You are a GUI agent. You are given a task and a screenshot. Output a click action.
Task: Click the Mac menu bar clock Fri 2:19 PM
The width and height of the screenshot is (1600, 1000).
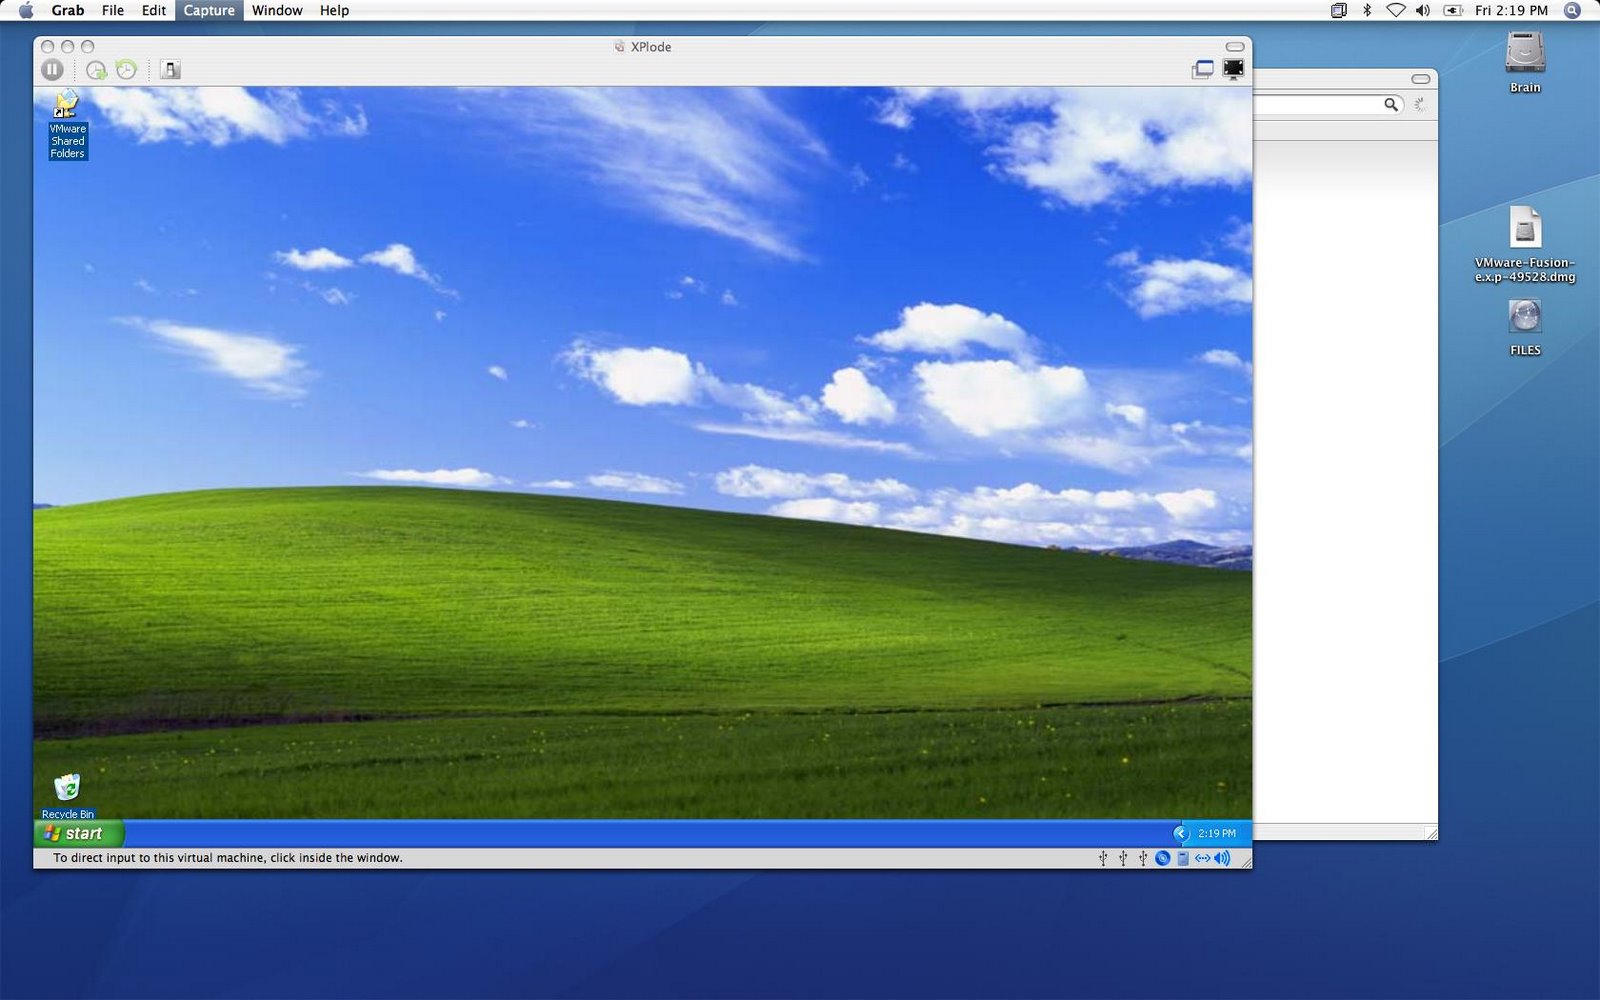(1511, 10)
